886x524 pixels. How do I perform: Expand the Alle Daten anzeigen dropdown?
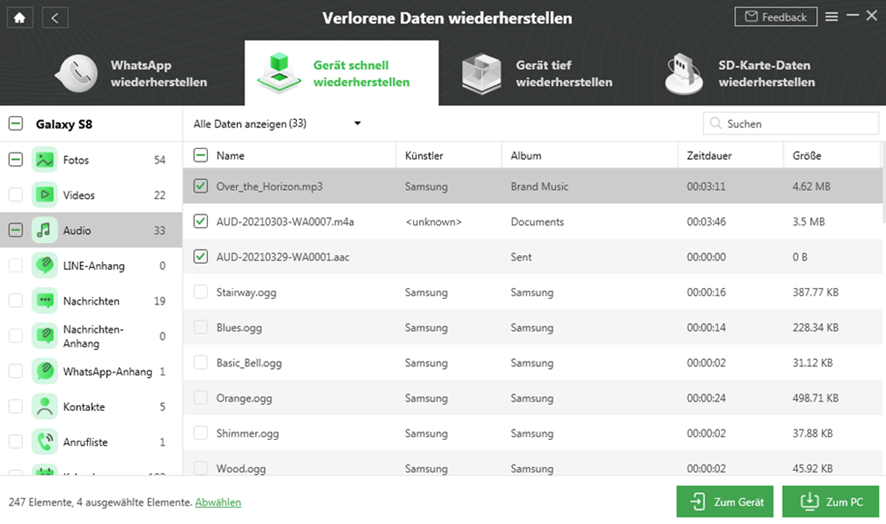(x=356, y=124)
